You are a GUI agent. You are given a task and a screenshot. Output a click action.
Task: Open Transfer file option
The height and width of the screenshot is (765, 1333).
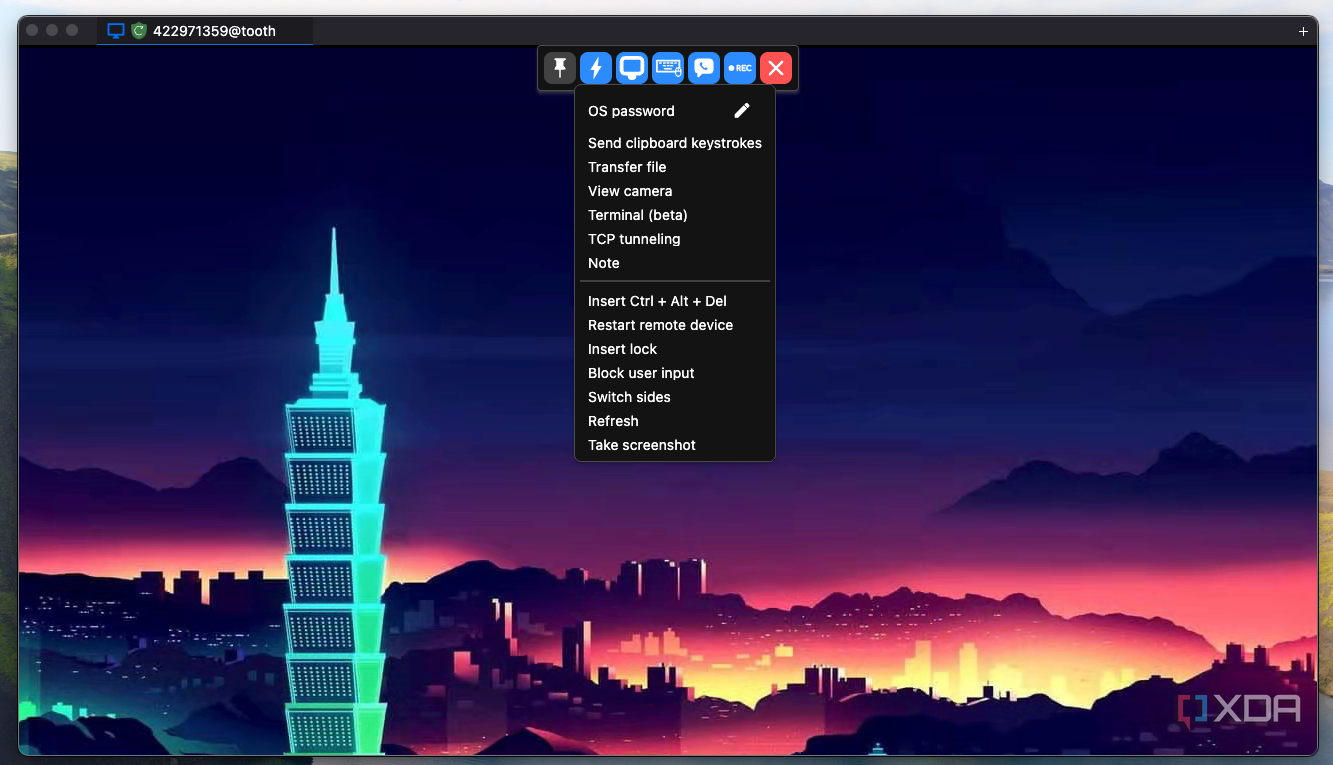[x=627, y=167]
